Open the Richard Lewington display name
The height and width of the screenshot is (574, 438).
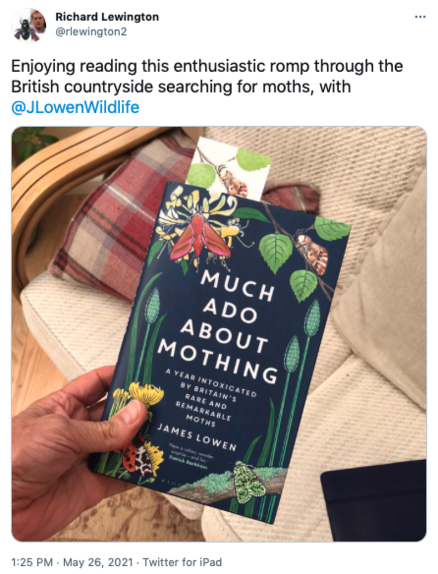click(x=107, y=17)
